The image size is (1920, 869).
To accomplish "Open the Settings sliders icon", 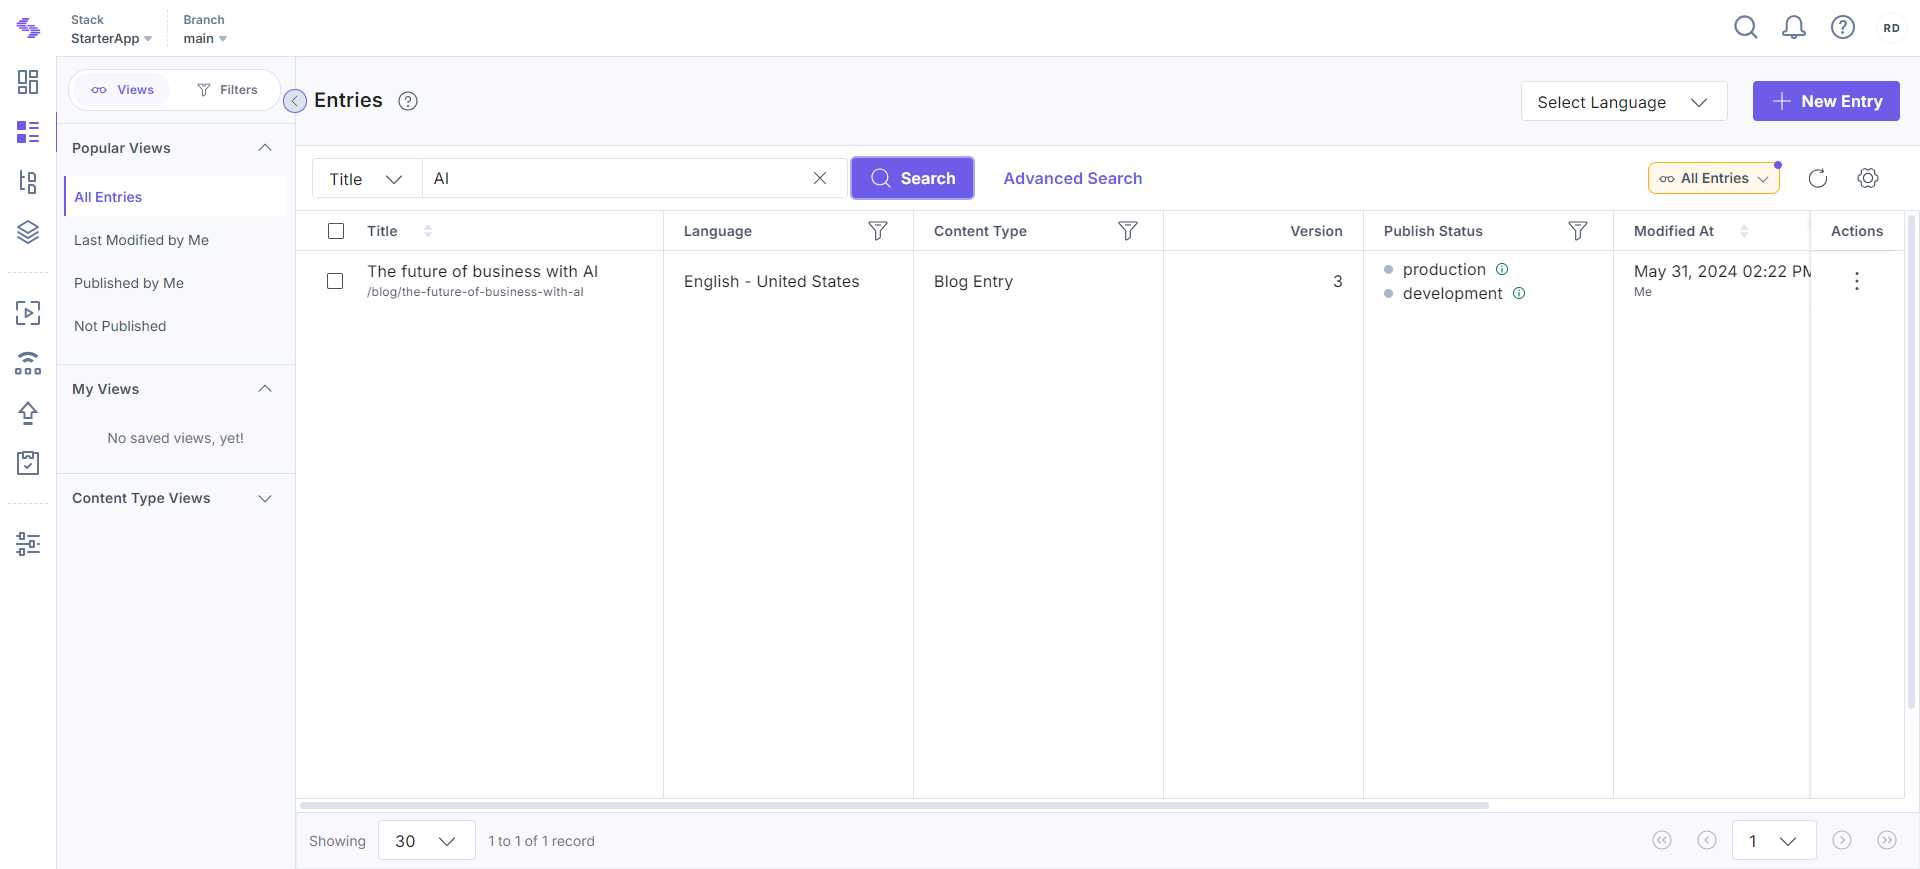I will 28,544.
